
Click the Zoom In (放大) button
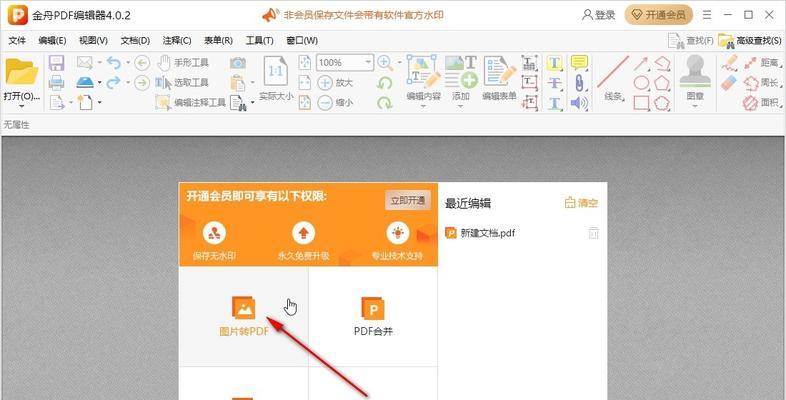(335, 83)
